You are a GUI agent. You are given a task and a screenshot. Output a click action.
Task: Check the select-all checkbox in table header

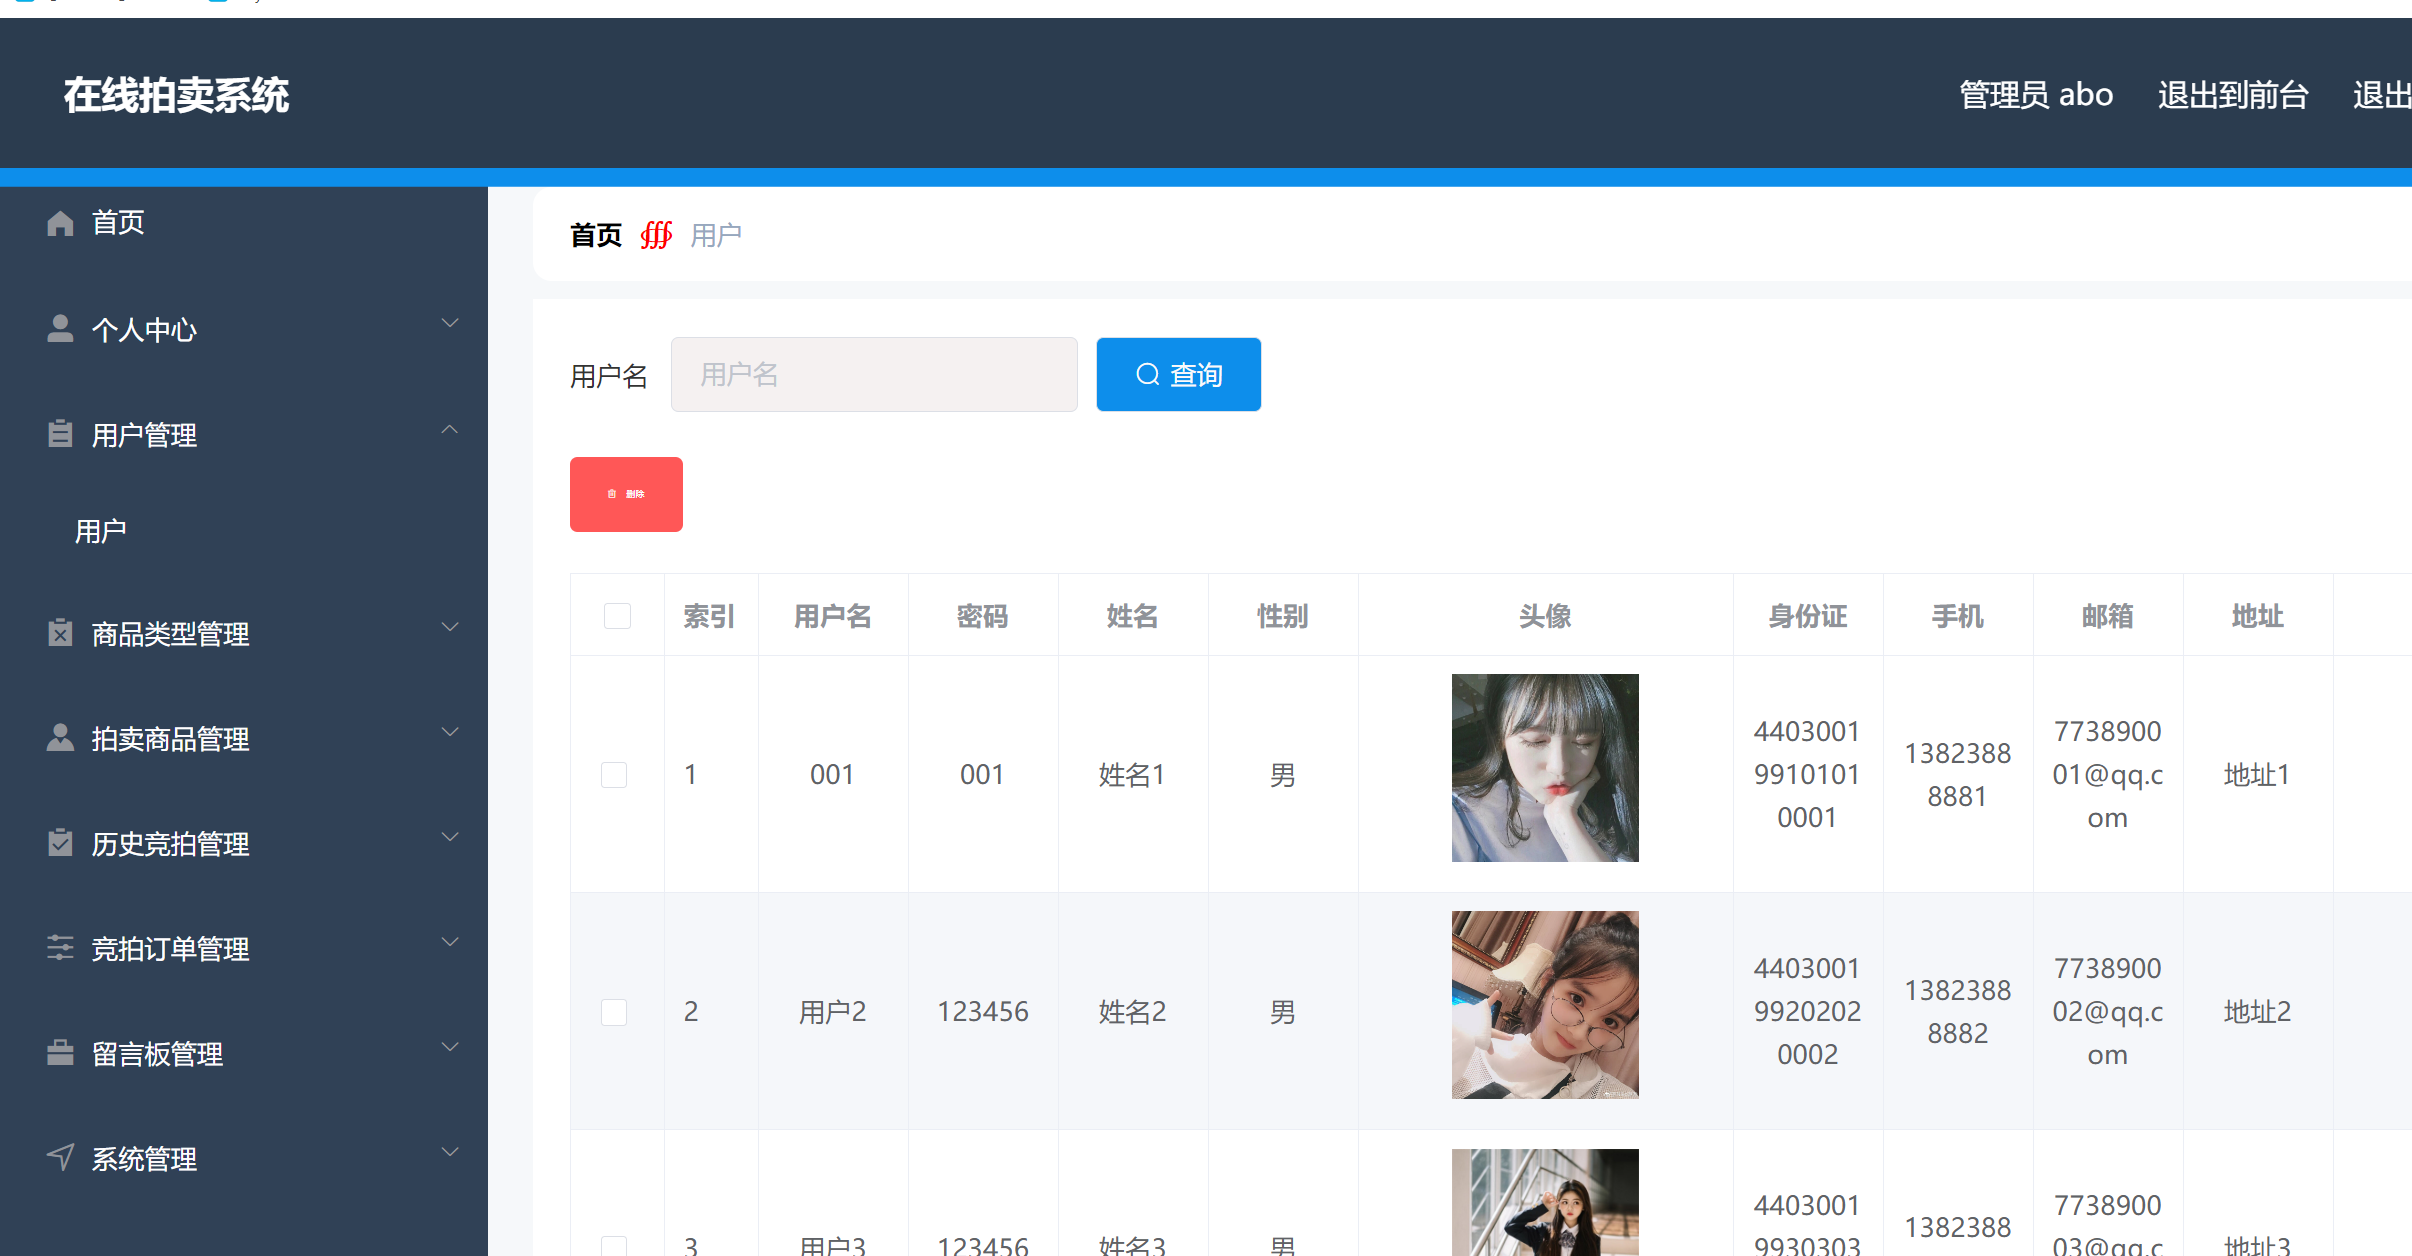[617, 616]
